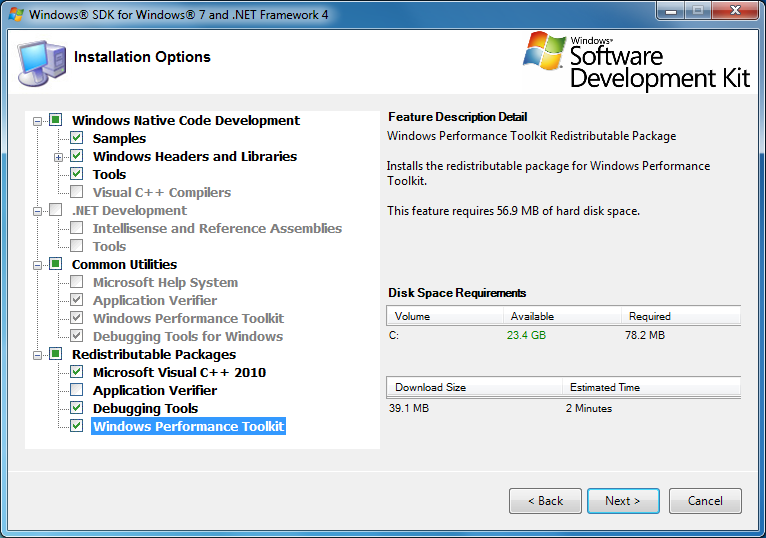This screenshot has height=538, width=766.
Task: Select the highlighted Windows Performance Toolkit item
Action: click(x=188, y=427)
